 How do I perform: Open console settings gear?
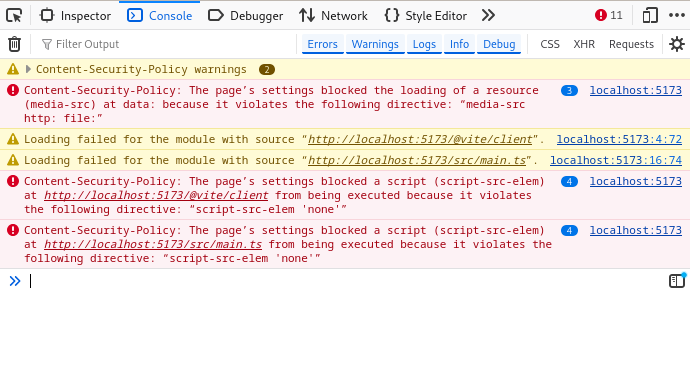(677, 44)
